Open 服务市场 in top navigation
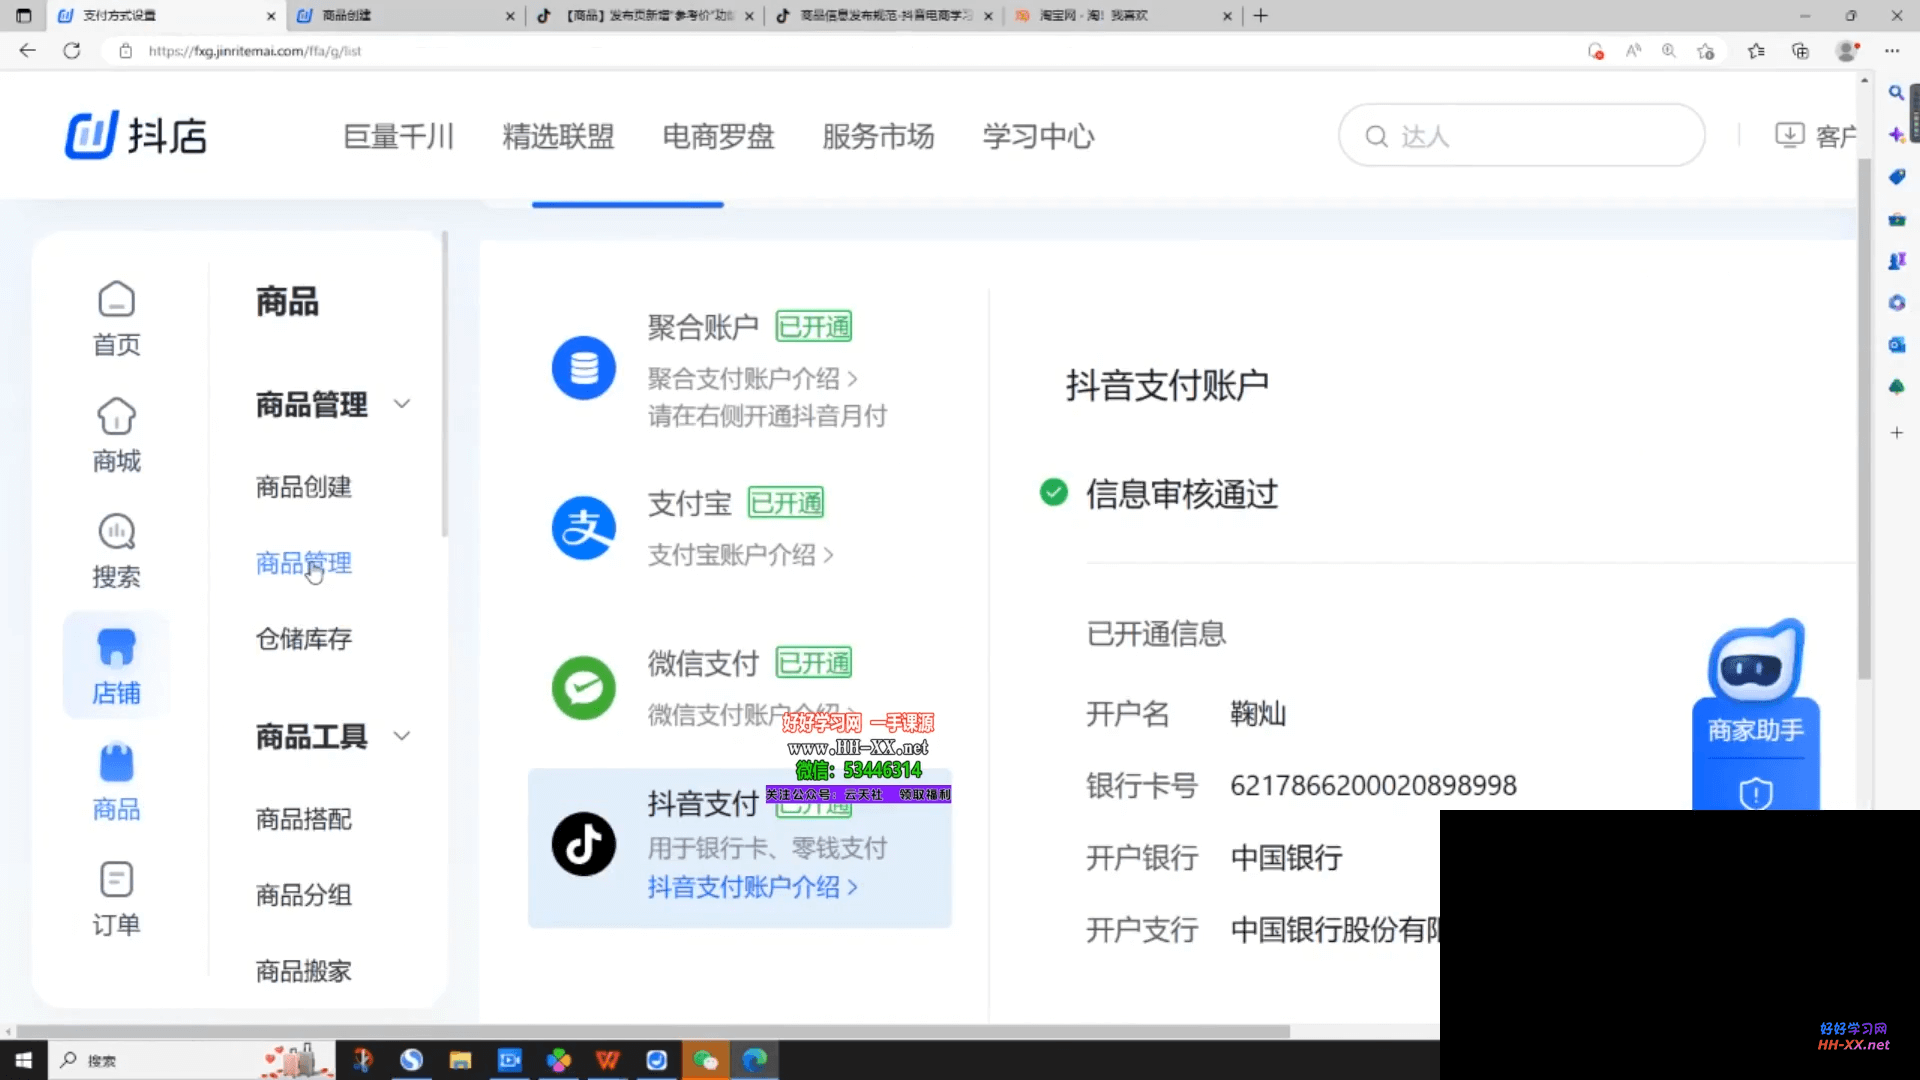This screenshot has height=1080, width=1920. (879, 136)
